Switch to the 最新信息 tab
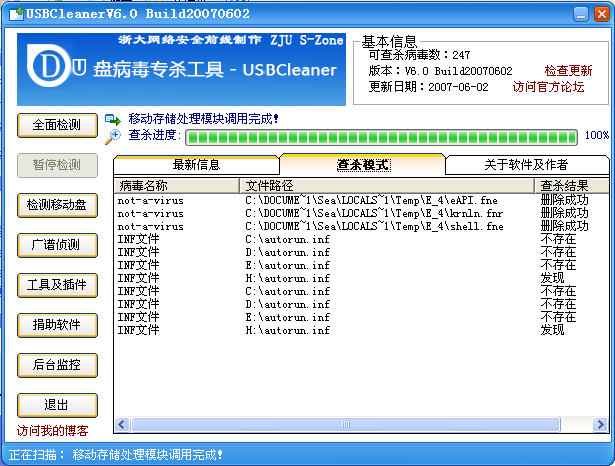This screenshot has height=466, width=615. [196, 165]
